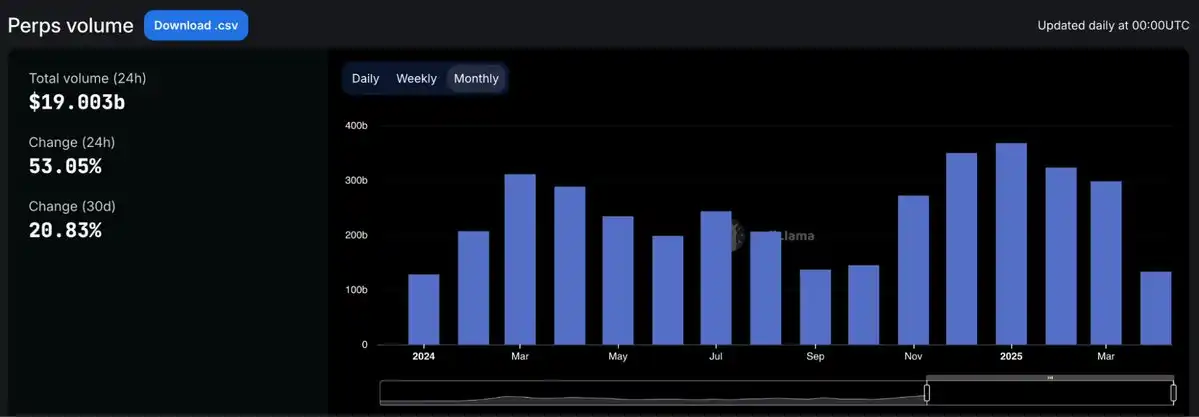1199x417 pixels.
Task: Click the 20.83% 30-day change value
Action: 65,230
